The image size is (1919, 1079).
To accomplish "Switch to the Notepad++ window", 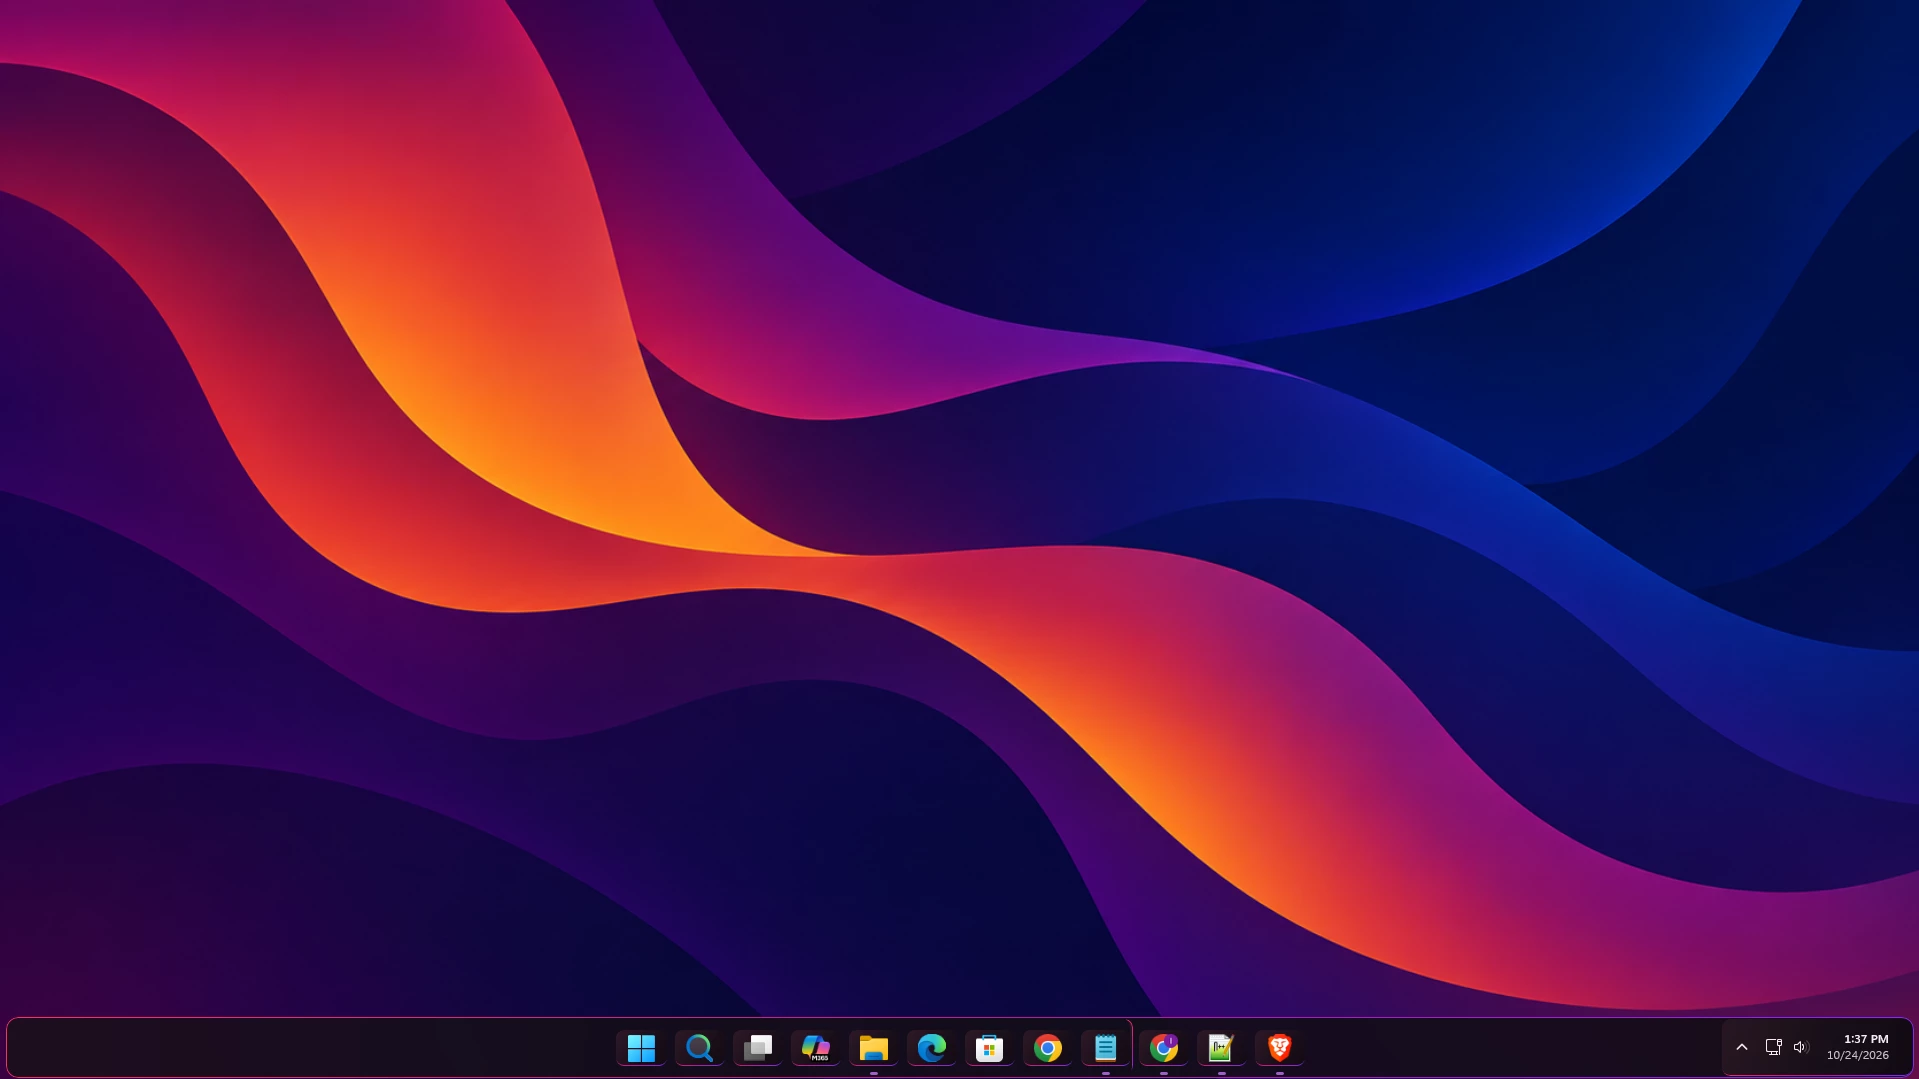I will point(1221,1048).
